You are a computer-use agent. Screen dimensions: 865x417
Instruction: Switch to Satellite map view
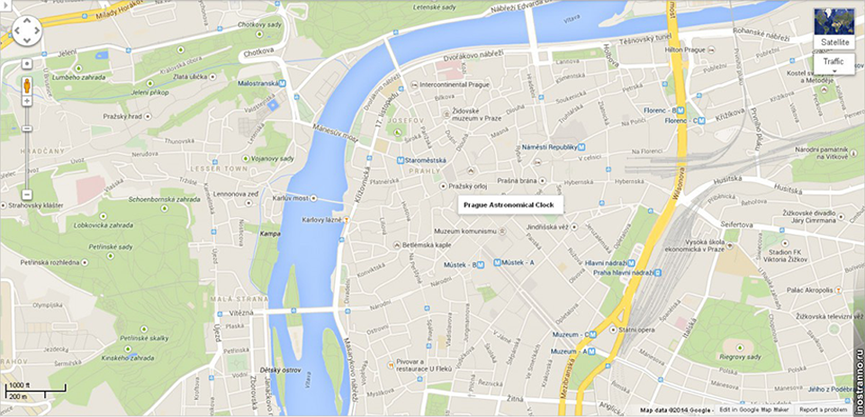point(834,42)
